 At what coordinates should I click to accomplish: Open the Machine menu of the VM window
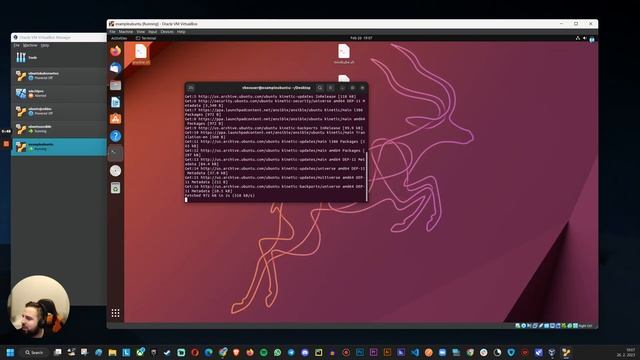(126, 31)
